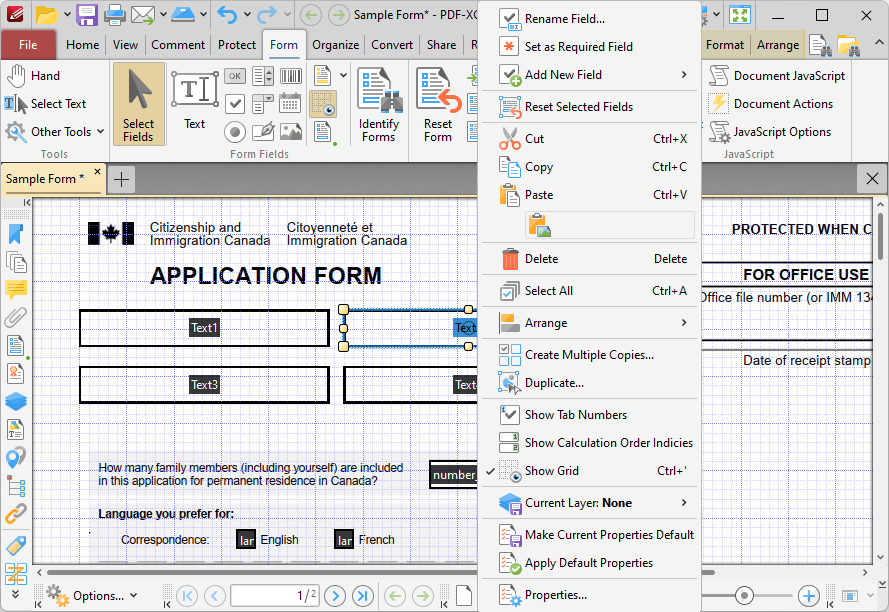Open the Links side panel

point(15,513)
